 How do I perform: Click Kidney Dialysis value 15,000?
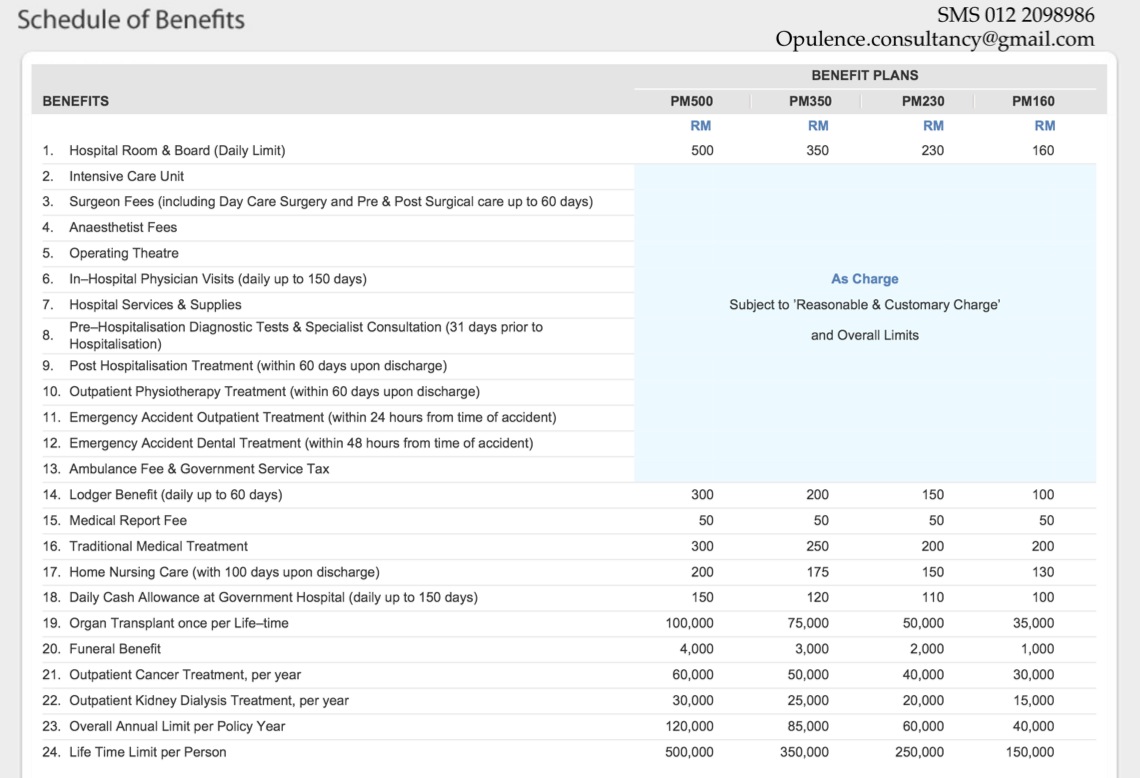click(x=1033, y=701)
